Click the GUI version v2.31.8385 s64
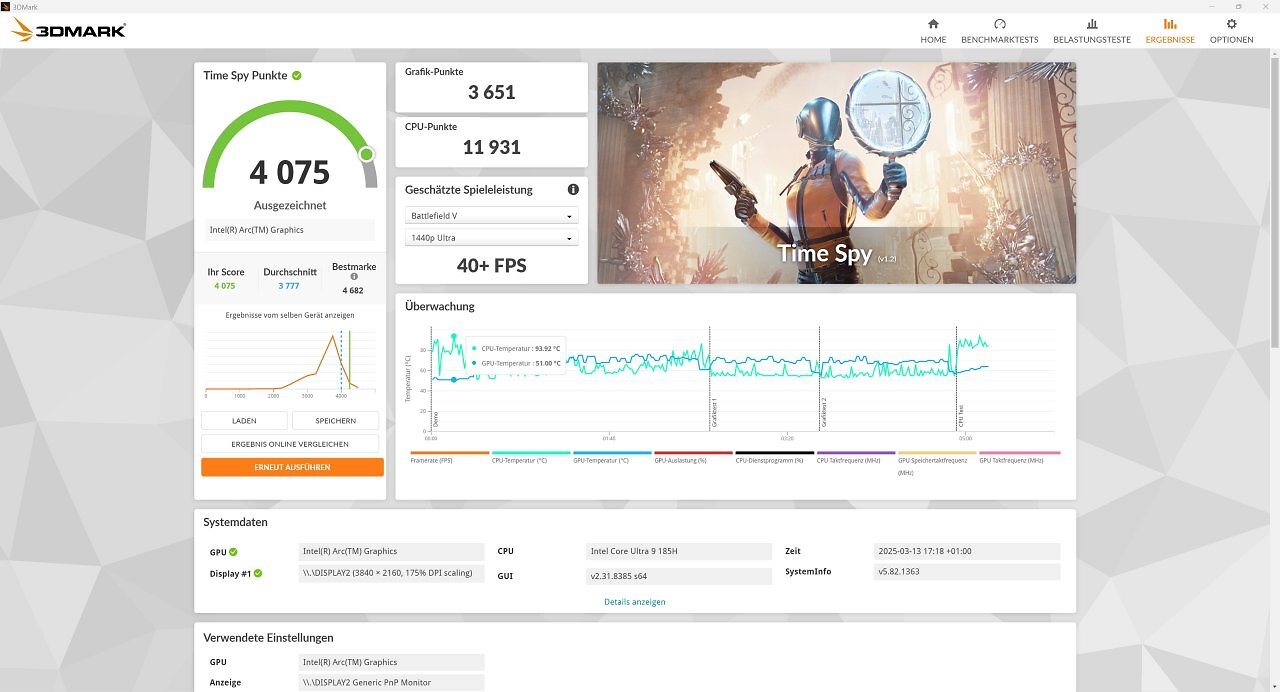Viewport: 1280px width, 692px height. [x=679, y=576]
